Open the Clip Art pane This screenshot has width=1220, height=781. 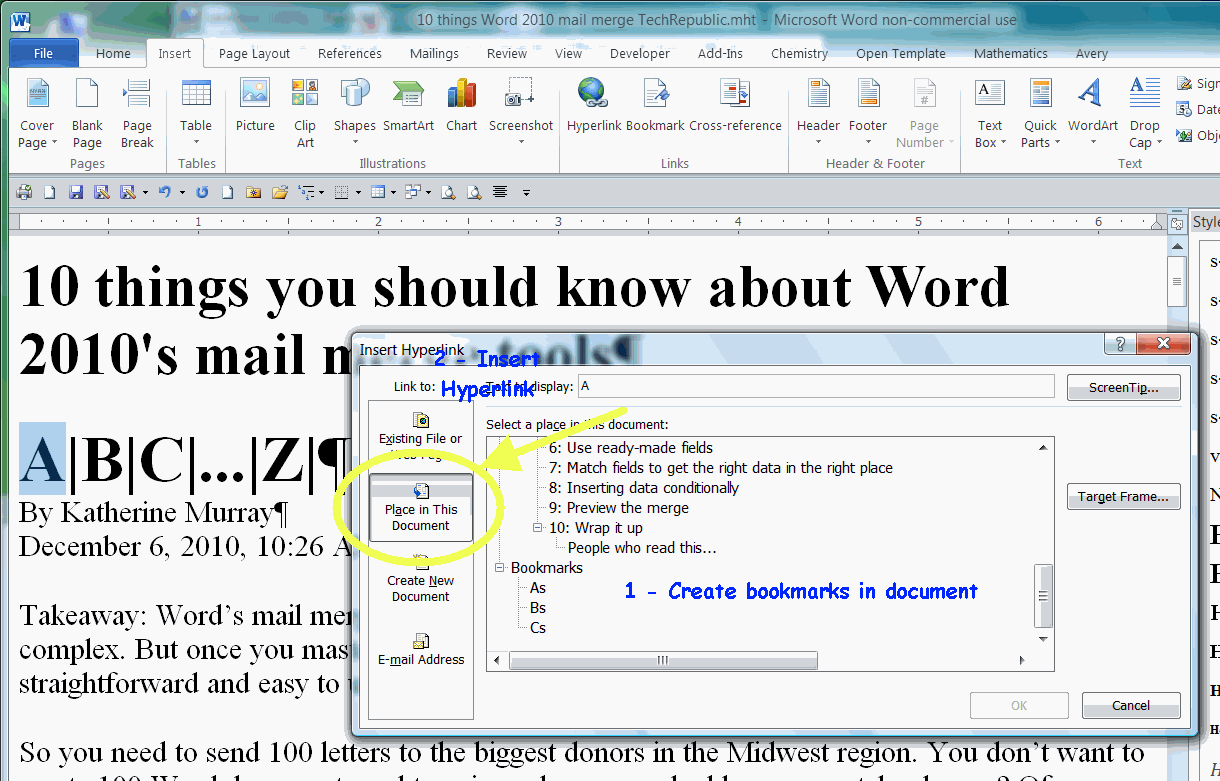click(x=304, y=112)
